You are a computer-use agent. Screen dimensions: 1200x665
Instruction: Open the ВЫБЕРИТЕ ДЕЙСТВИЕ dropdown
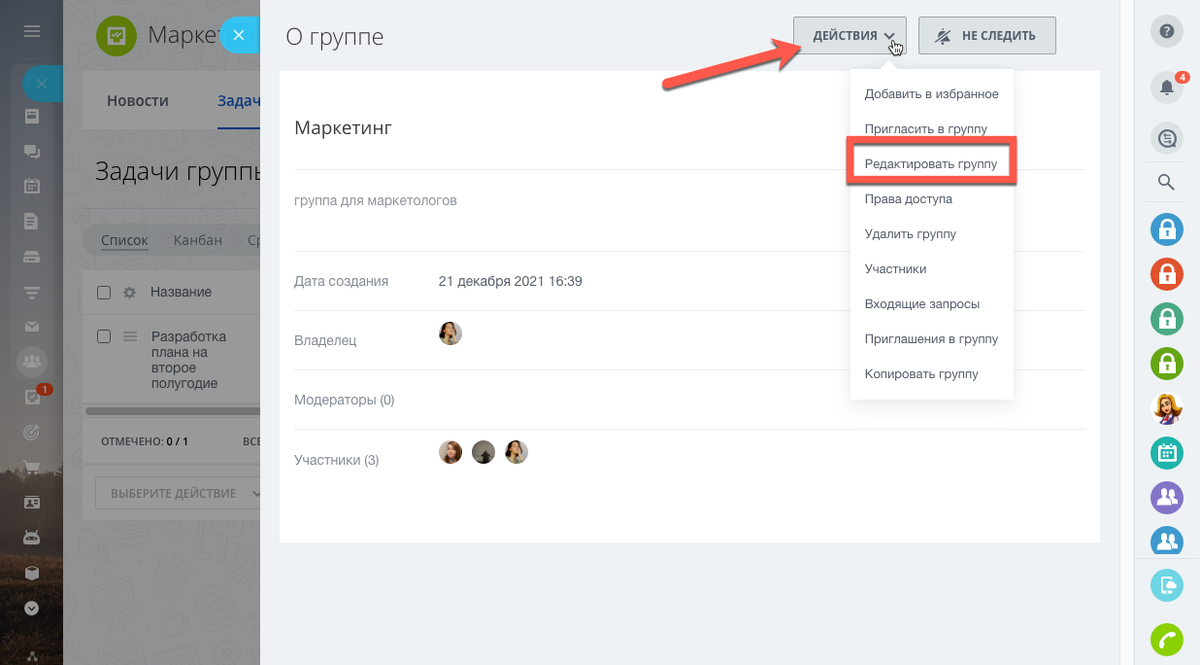(x=178, y=493)
